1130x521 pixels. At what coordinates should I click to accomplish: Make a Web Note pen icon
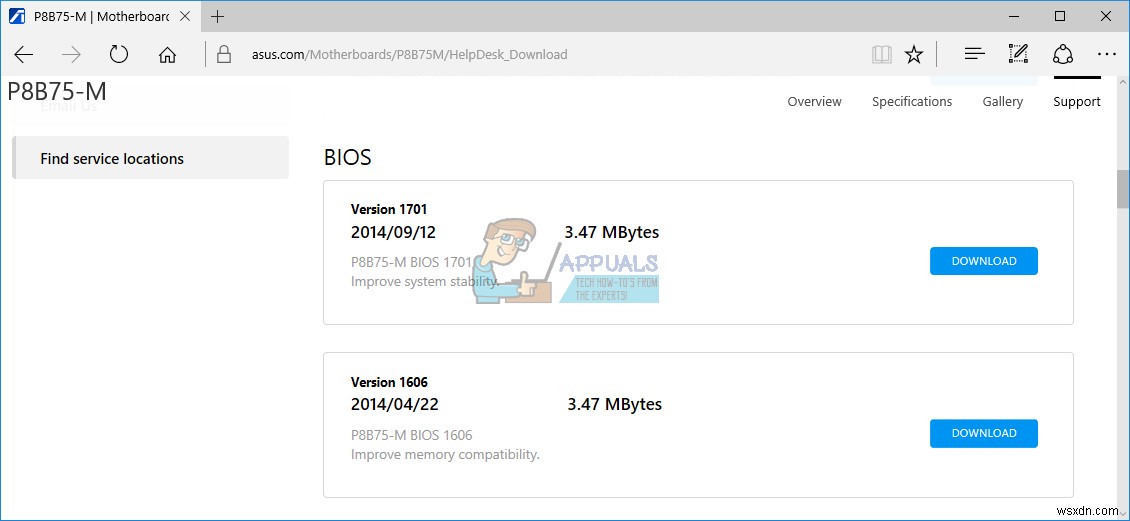(x=1018, y=54)
